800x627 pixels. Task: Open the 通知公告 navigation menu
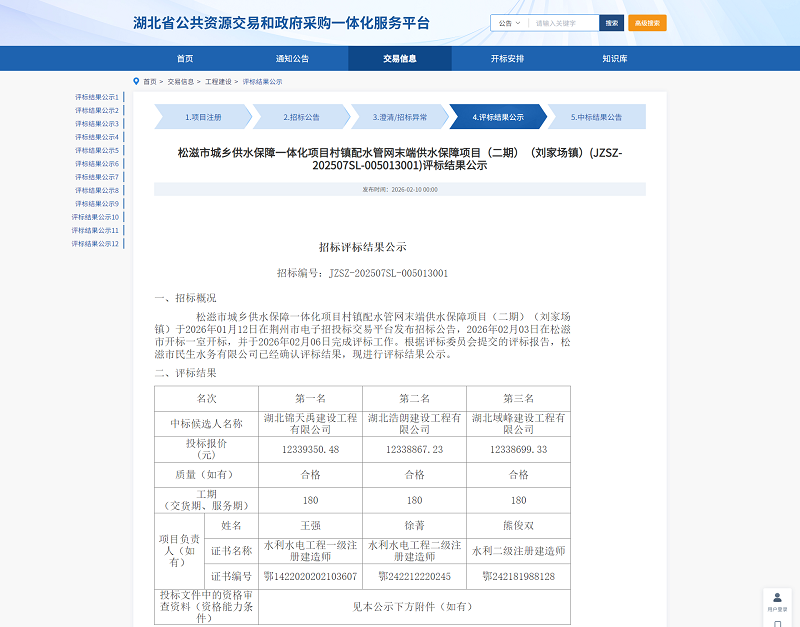(293, 59)
